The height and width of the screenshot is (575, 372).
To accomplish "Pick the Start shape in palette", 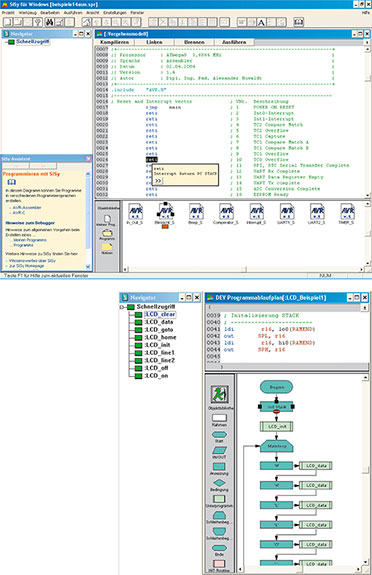I will pos(219,435).
